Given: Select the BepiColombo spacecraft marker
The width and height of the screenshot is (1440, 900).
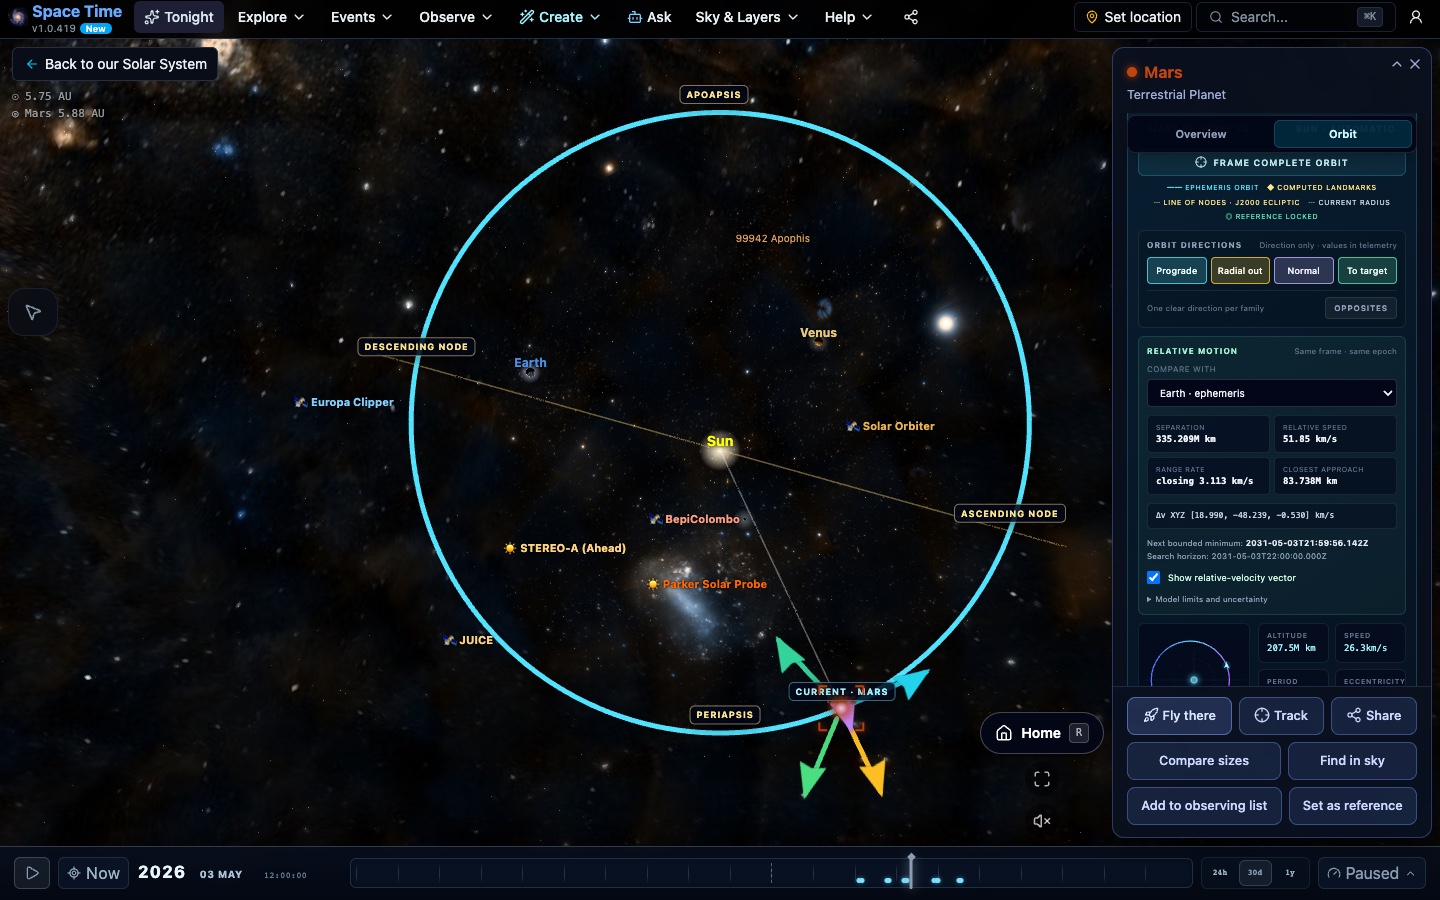Looking at the screenshot, I should coord(695,519).
